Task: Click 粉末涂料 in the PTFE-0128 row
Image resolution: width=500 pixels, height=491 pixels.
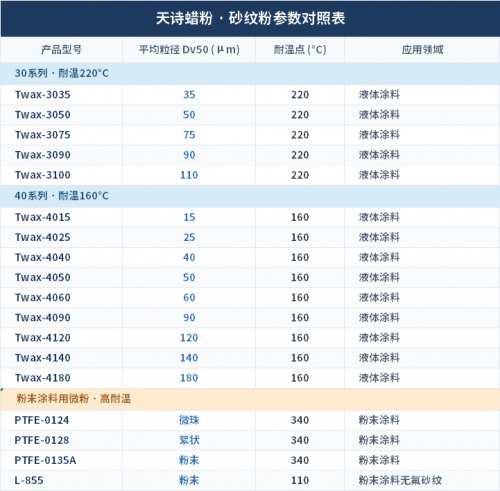Action: tap(379, 440)
